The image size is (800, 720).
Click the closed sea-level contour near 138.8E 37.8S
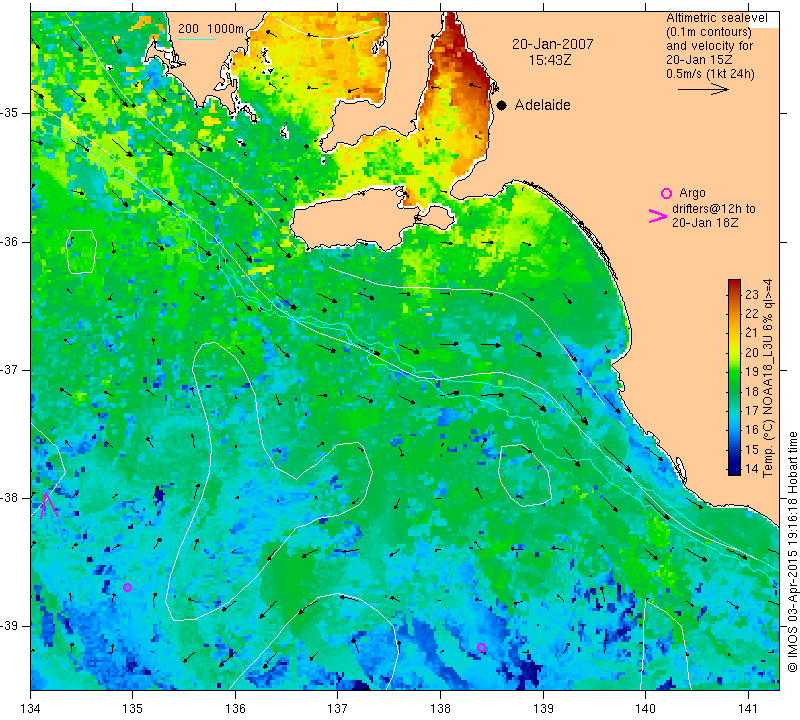click(x=524, y=476)
